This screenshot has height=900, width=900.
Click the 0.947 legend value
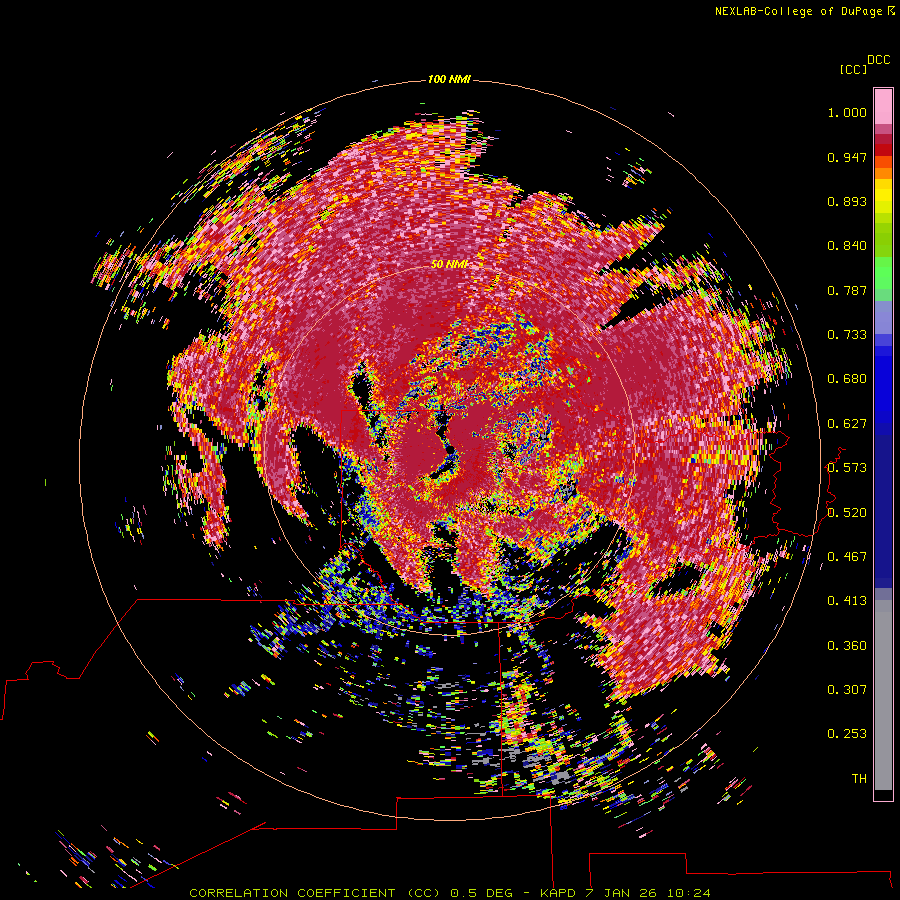[x=847, y=157]
